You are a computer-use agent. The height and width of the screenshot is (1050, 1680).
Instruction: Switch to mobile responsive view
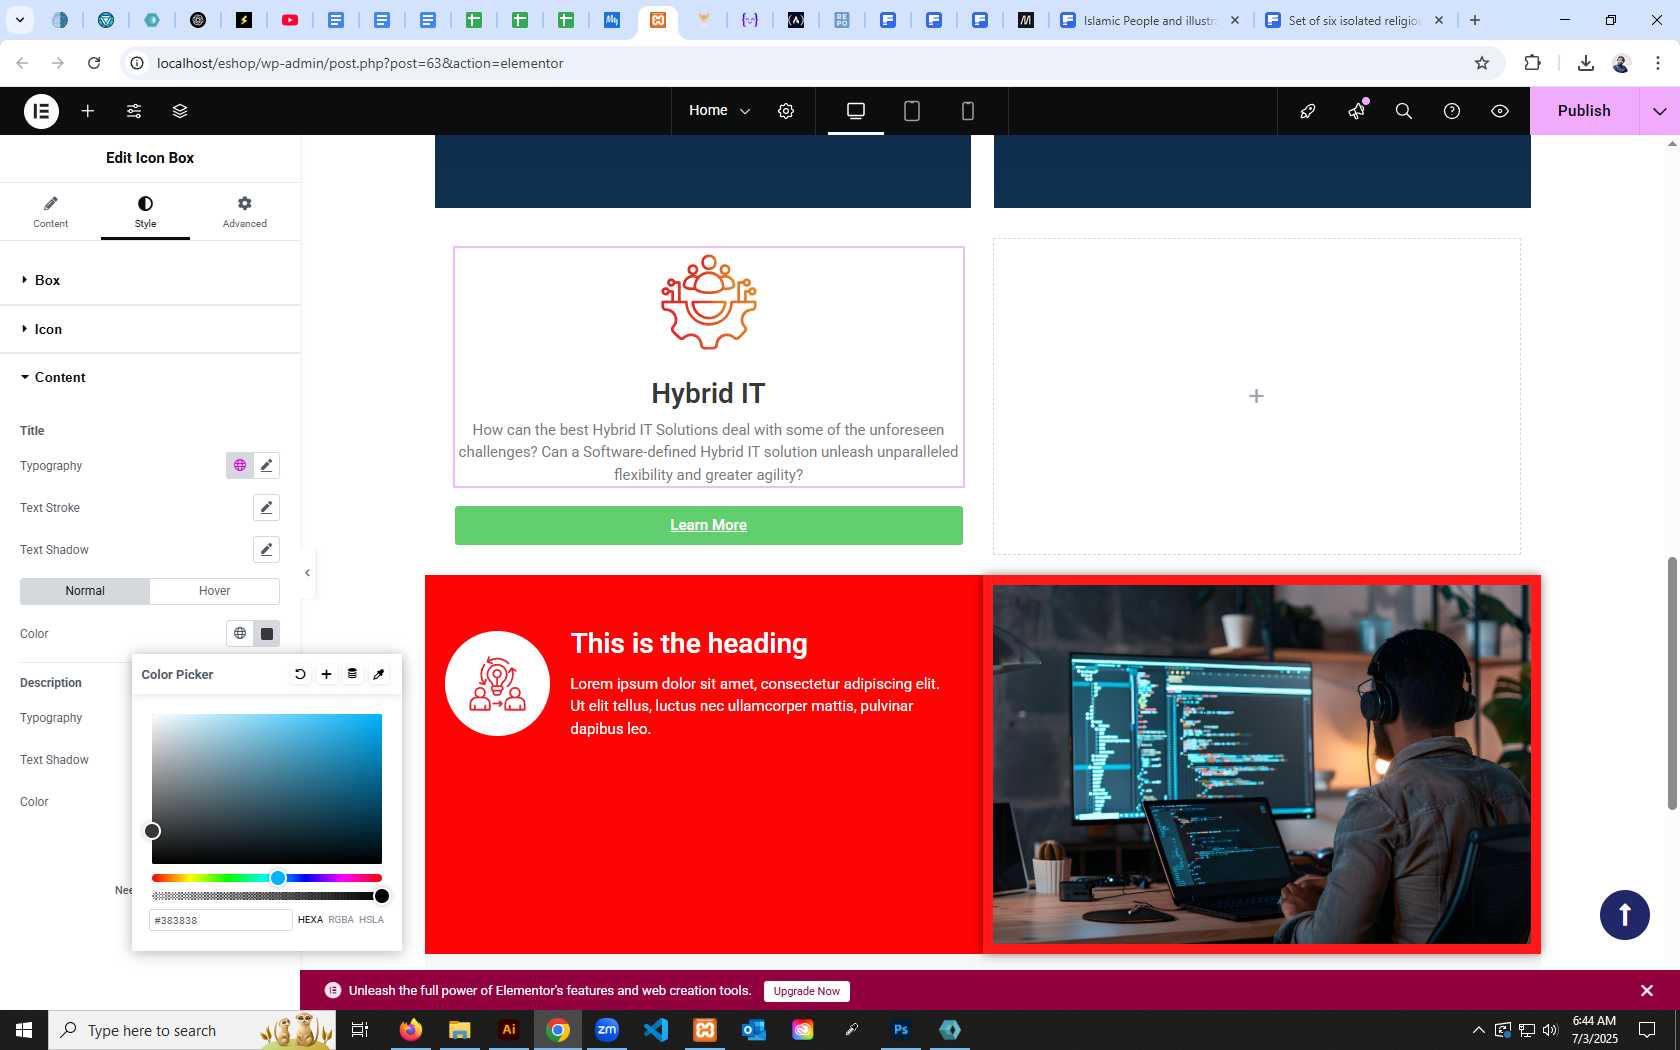pyautogui.click(x=968, y=111)
